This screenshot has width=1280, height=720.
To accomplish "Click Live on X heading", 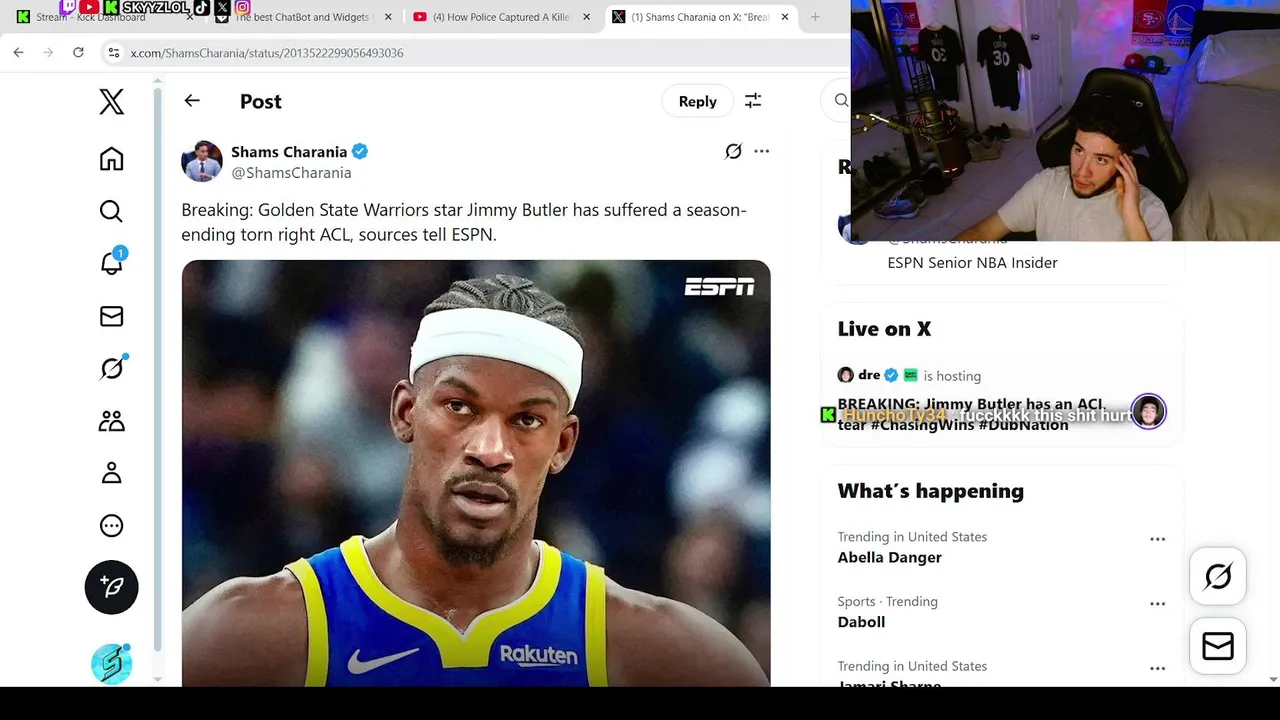I will coord(884,329).
